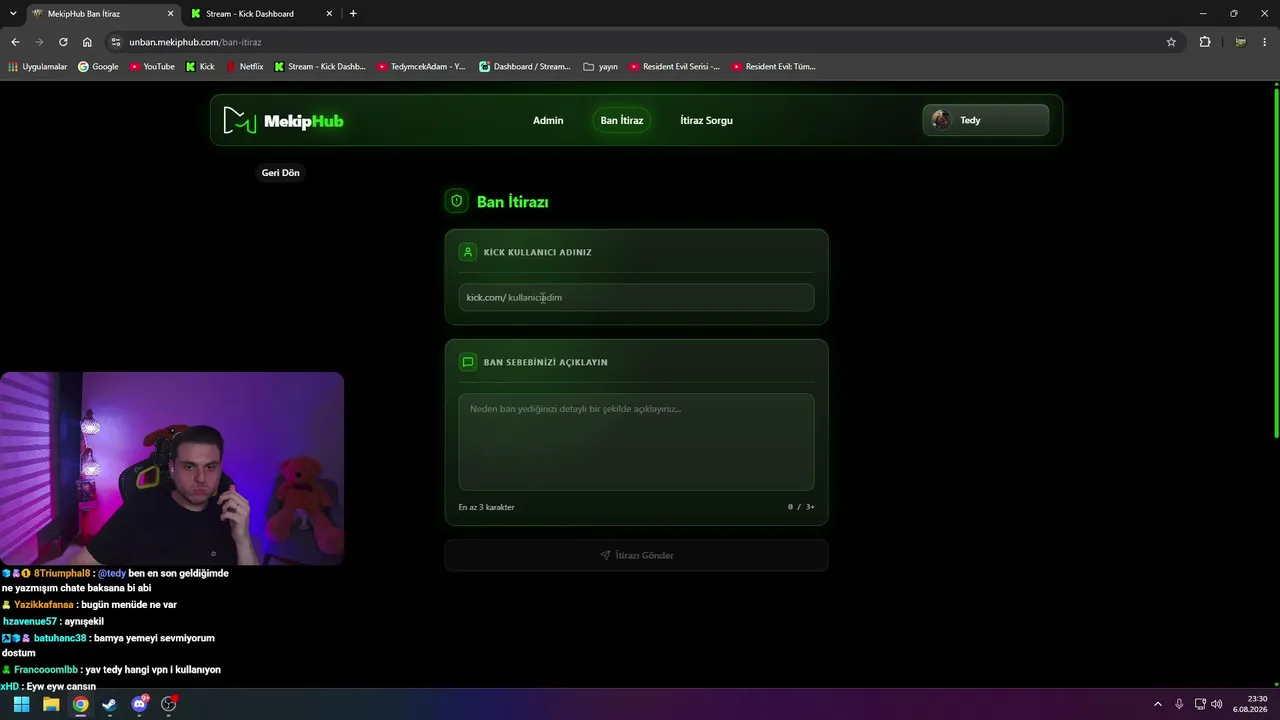1280x720 pixels.
Task: Open the YouTube bookmark
Action: (x=152, y=67)
